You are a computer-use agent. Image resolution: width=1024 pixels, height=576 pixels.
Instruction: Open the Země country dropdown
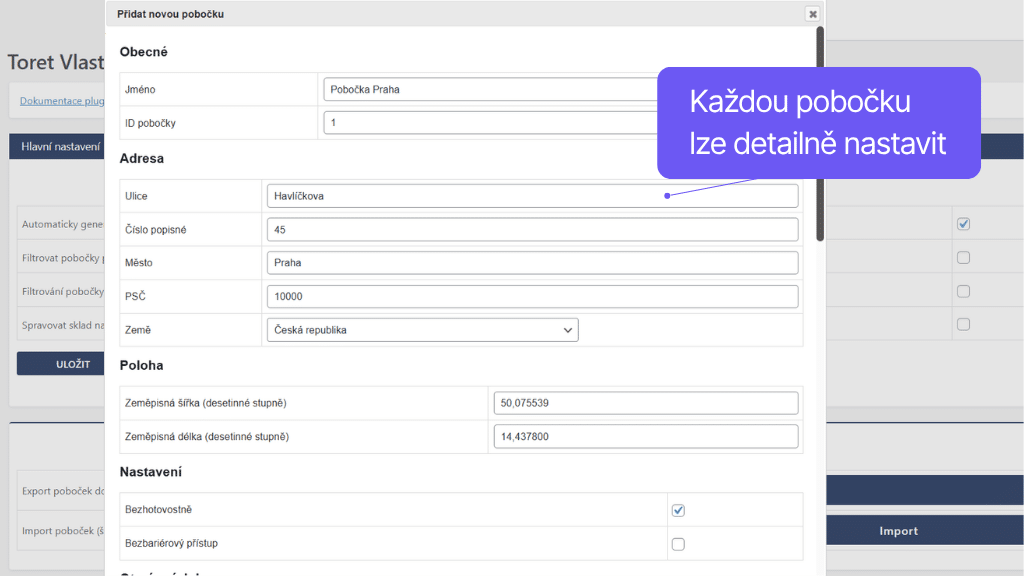[421, 329]
